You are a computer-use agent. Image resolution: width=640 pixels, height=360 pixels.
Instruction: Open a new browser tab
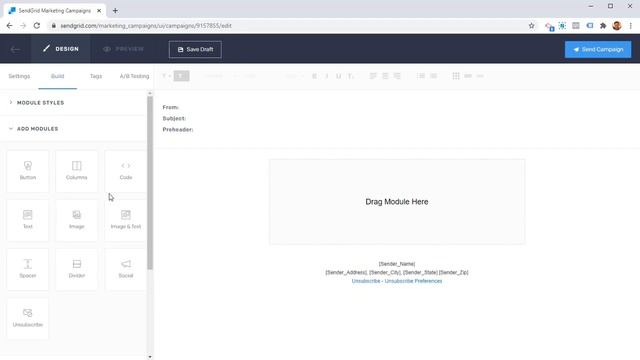click(x=115, y=11)
